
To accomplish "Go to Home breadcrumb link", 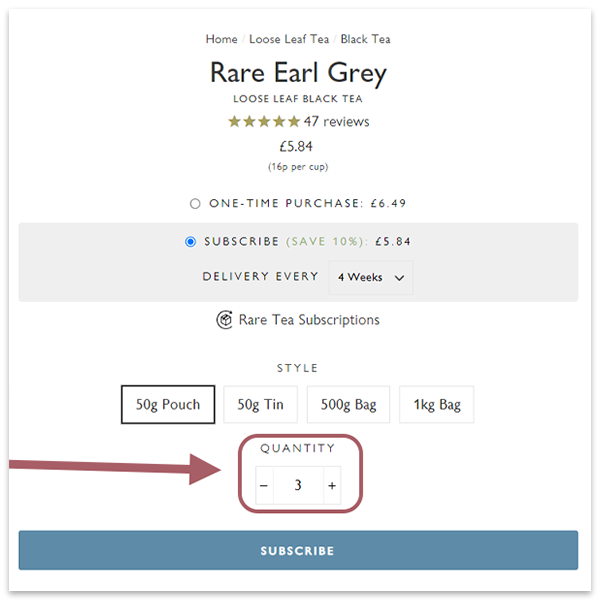I will pos(222,39).
